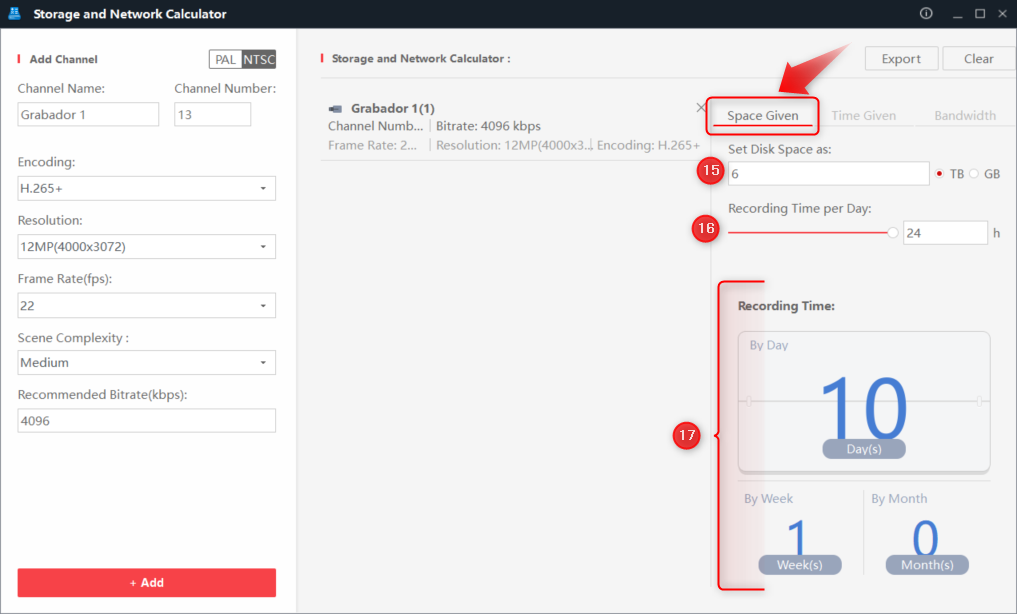Expand the Frame Rate dropdown showing 22
Screen dimensions: 1017x614
point(147,305)
